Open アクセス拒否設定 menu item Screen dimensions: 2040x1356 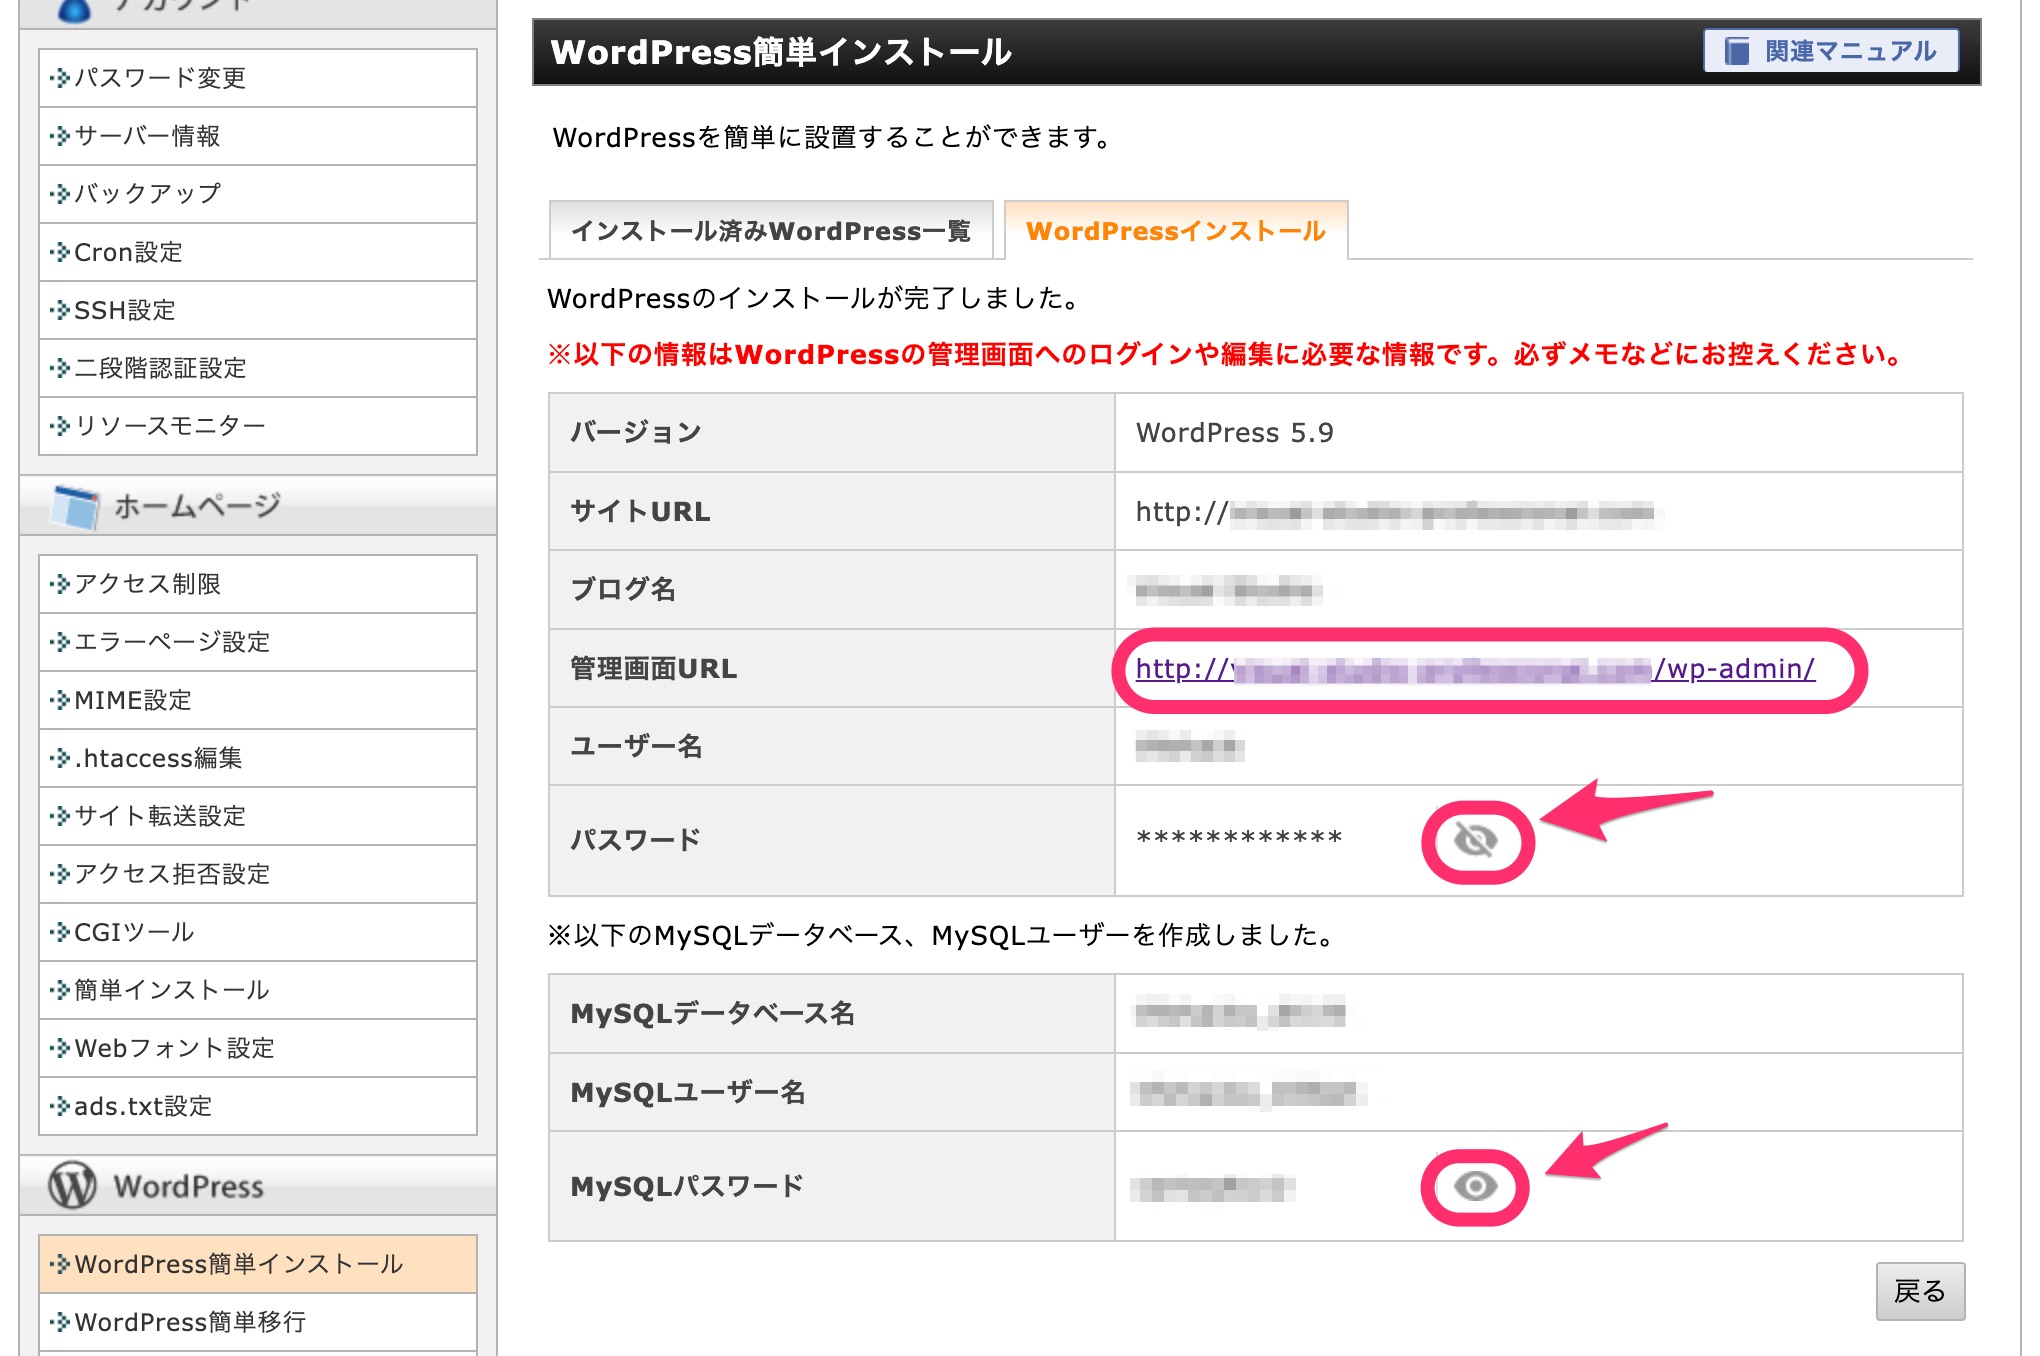[x=258, y=874]
